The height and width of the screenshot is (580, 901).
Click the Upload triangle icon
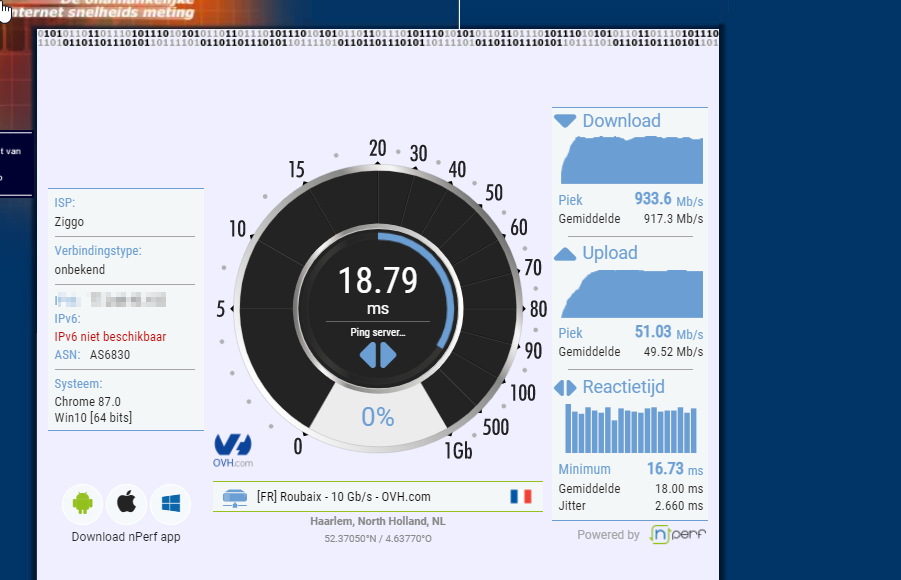[x=565, y=254]
